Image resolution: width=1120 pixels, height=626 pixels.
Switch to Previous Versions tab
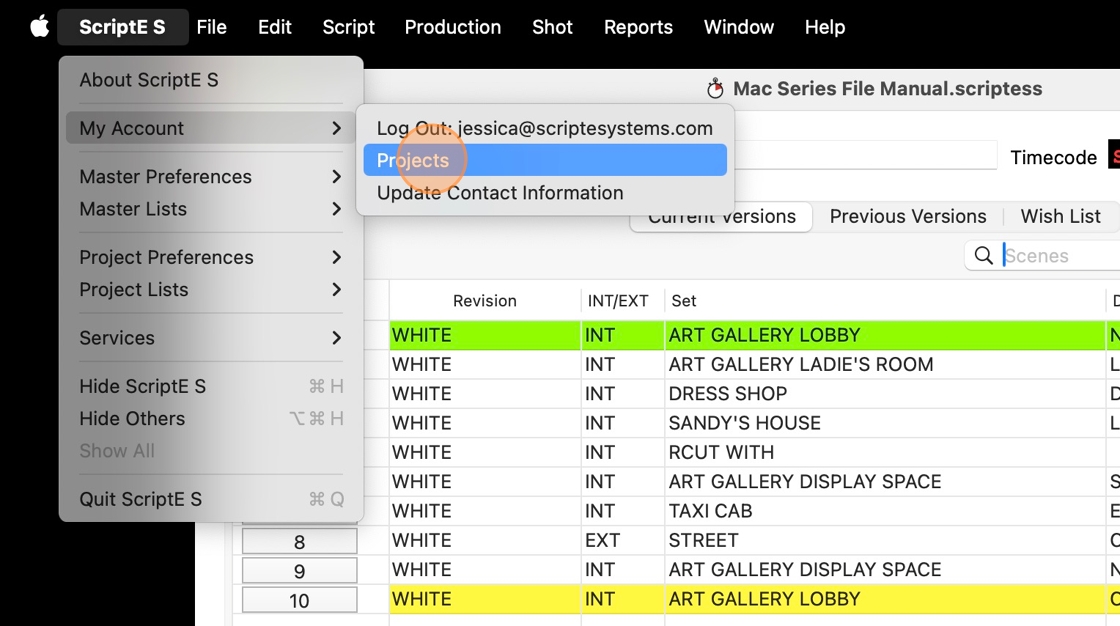tap(908, 217)
